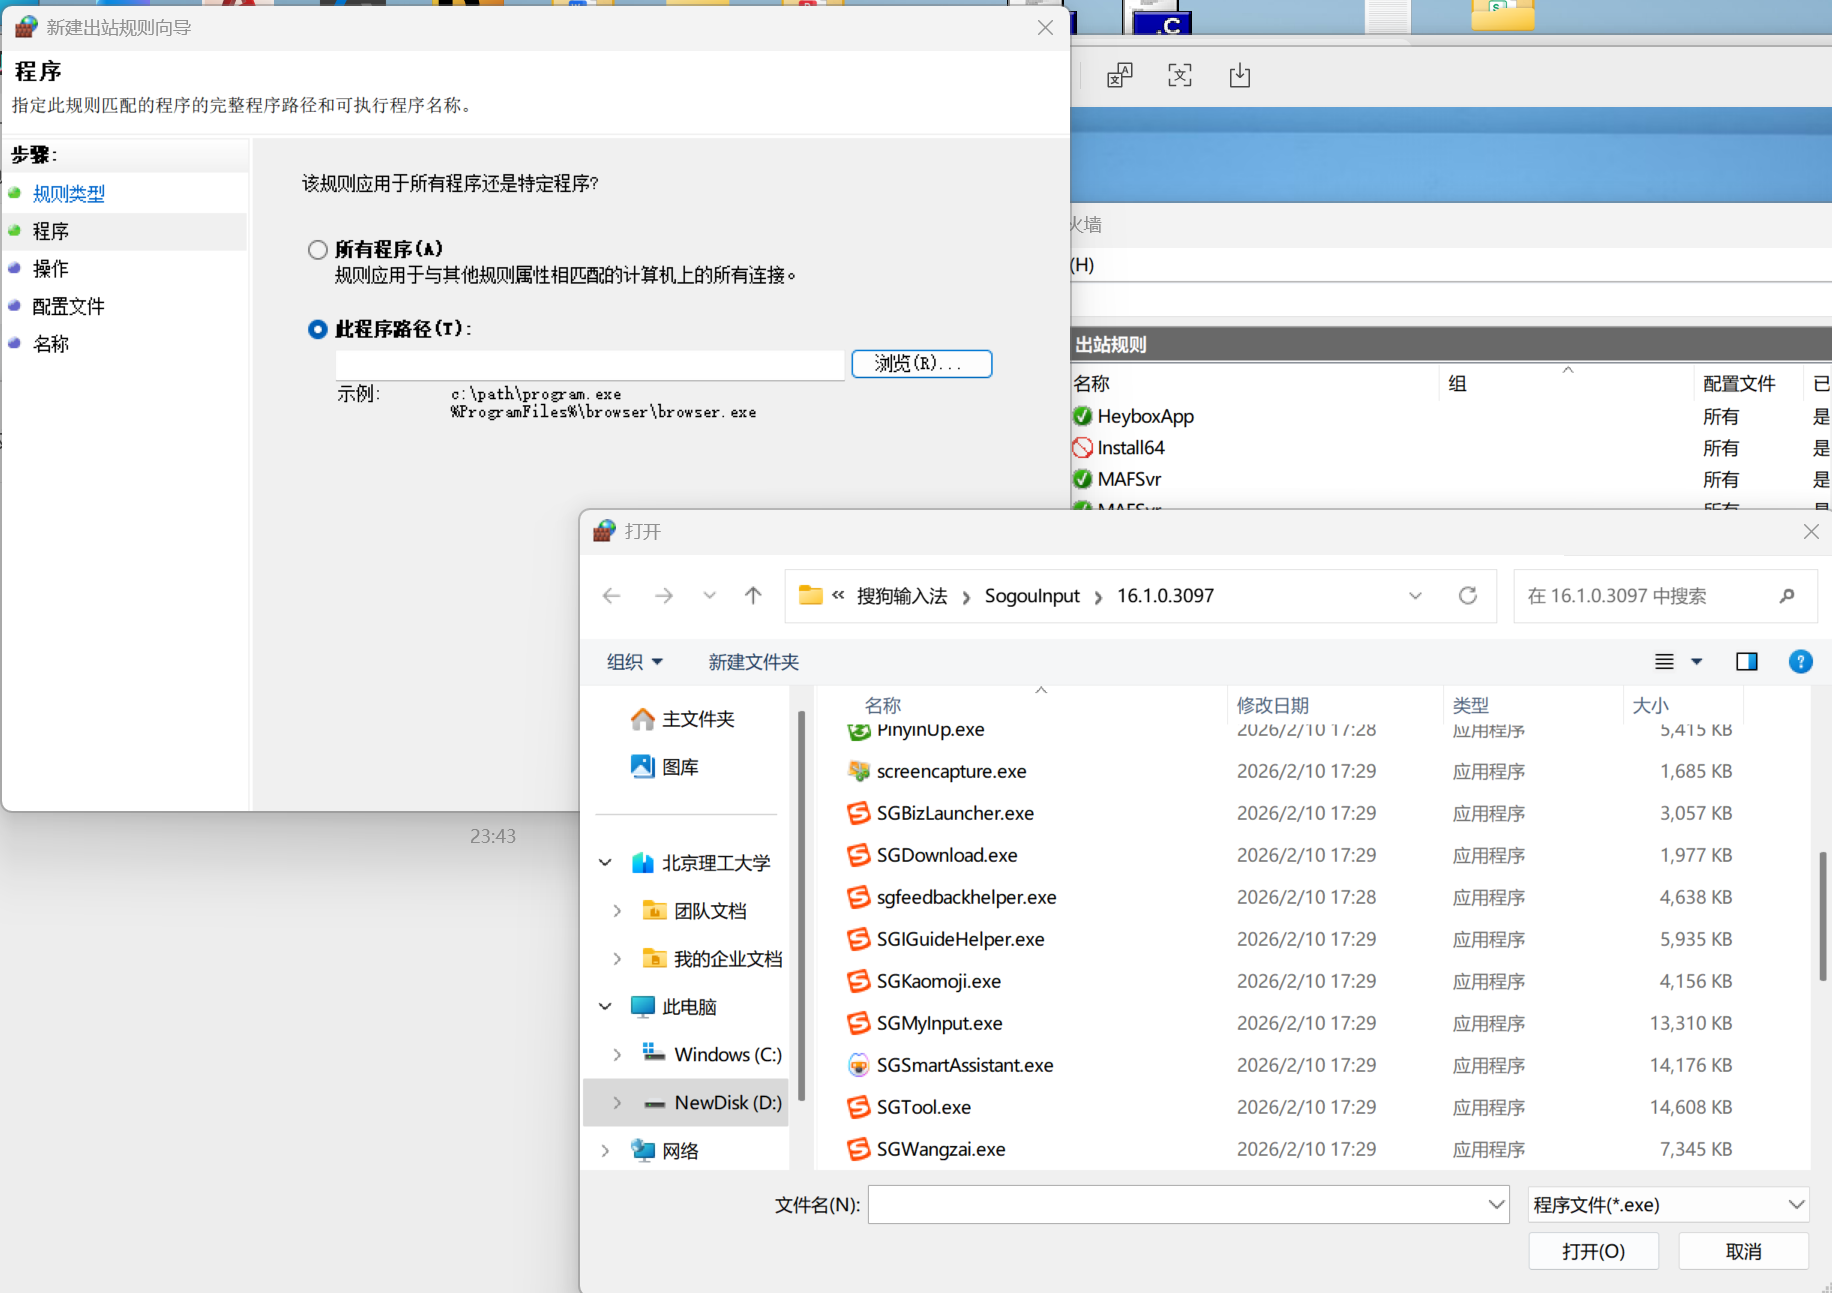Select the 配置文件 step in wizard
Screen dimensions: 1832x1293
click(69, 306)
